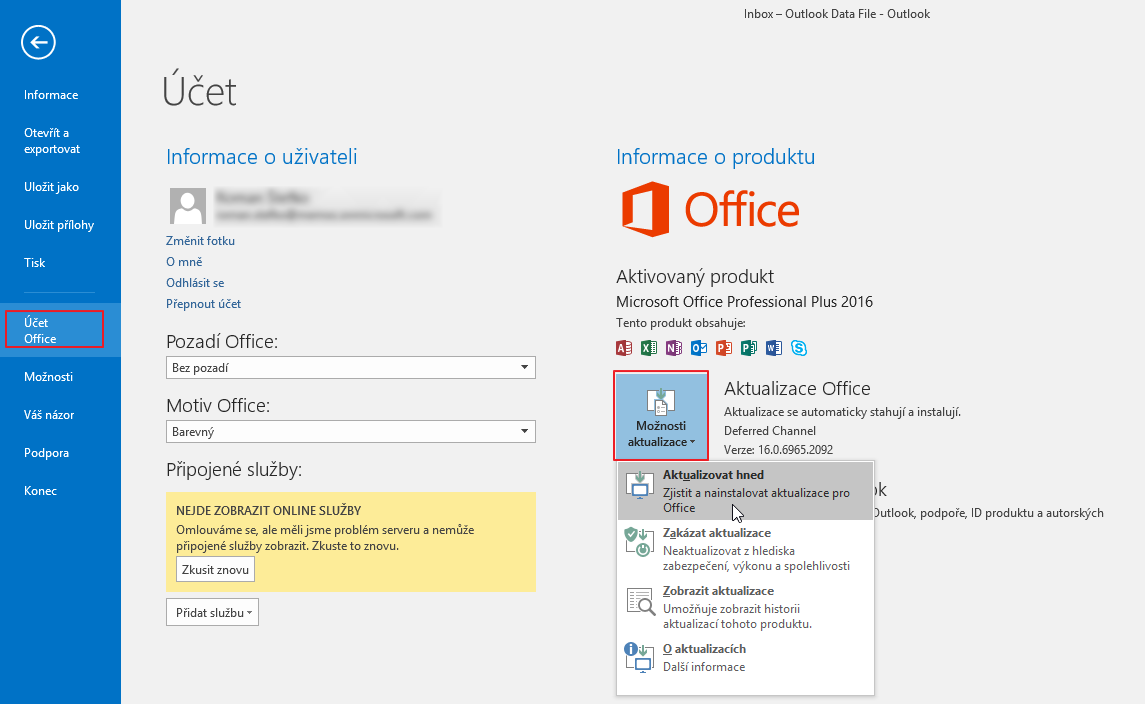This screenshot has height=704, width=1145.
Task: Click the Aktualizace Office heading
Action: (797, 389)
